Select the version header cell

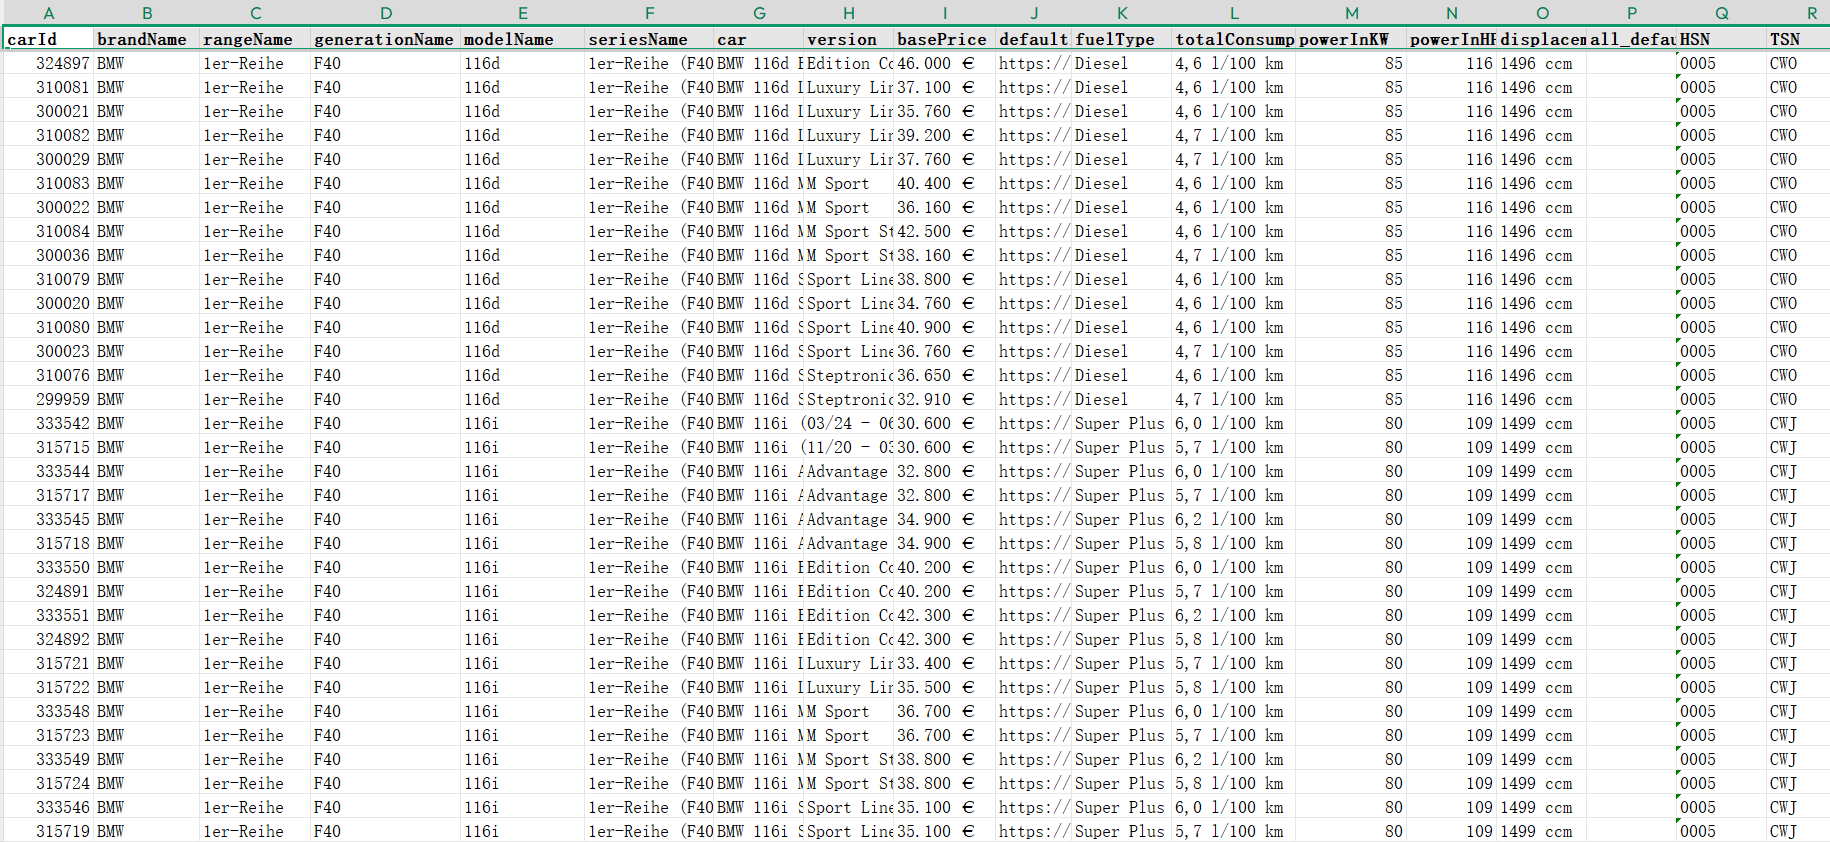pos(848,39)
